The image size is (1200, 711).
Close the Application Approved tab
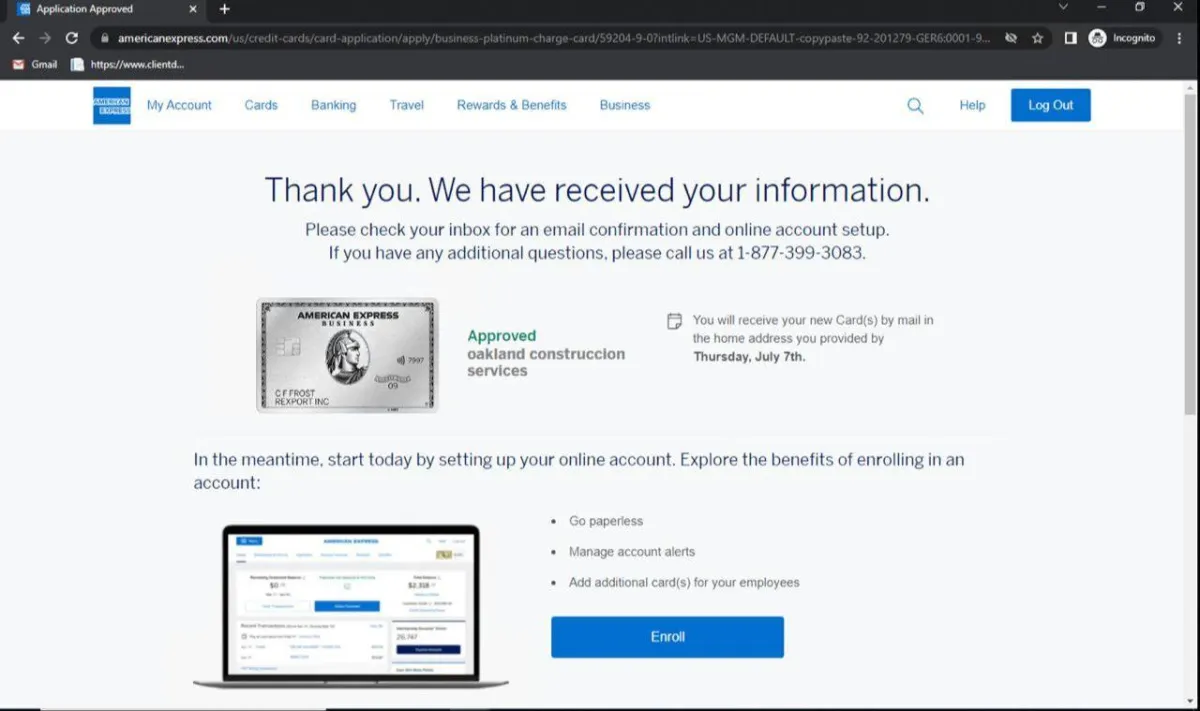(x=193, y=9)
